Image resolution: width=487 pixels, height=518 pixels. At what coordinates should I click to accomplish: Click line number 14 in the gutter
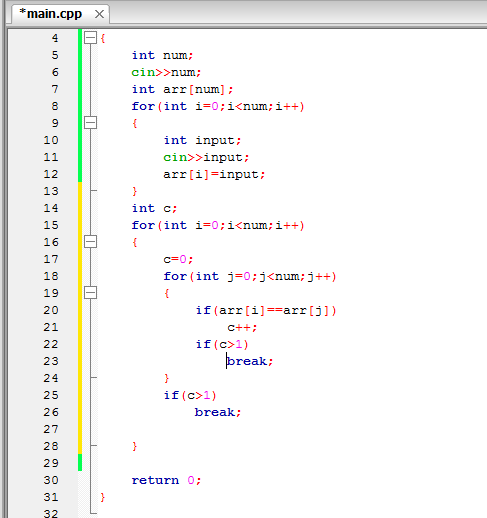[x=51, y=208]
